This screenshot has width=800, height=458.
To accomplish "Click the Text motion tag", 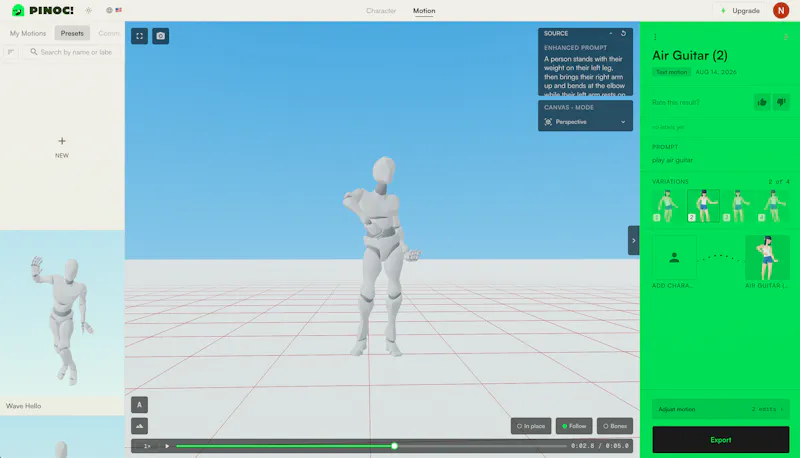I will point(671,72).
